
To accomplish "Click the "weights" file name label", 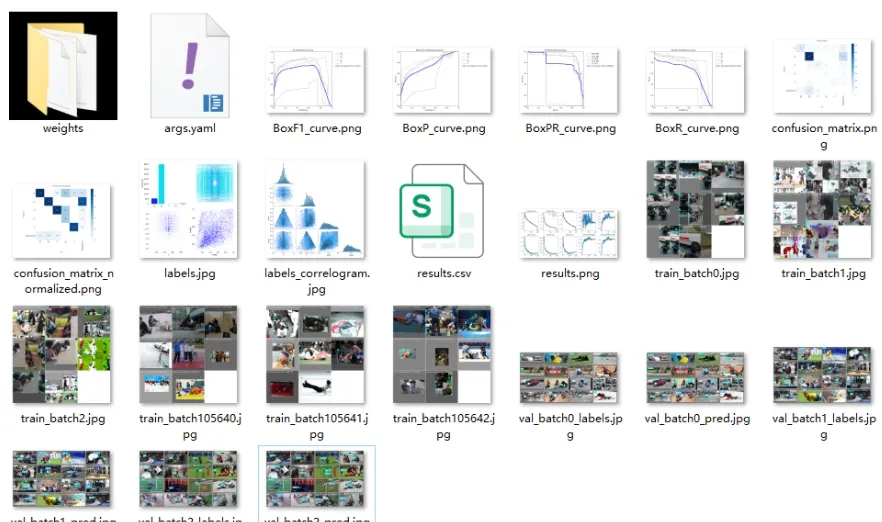I will tap(63, 128).
